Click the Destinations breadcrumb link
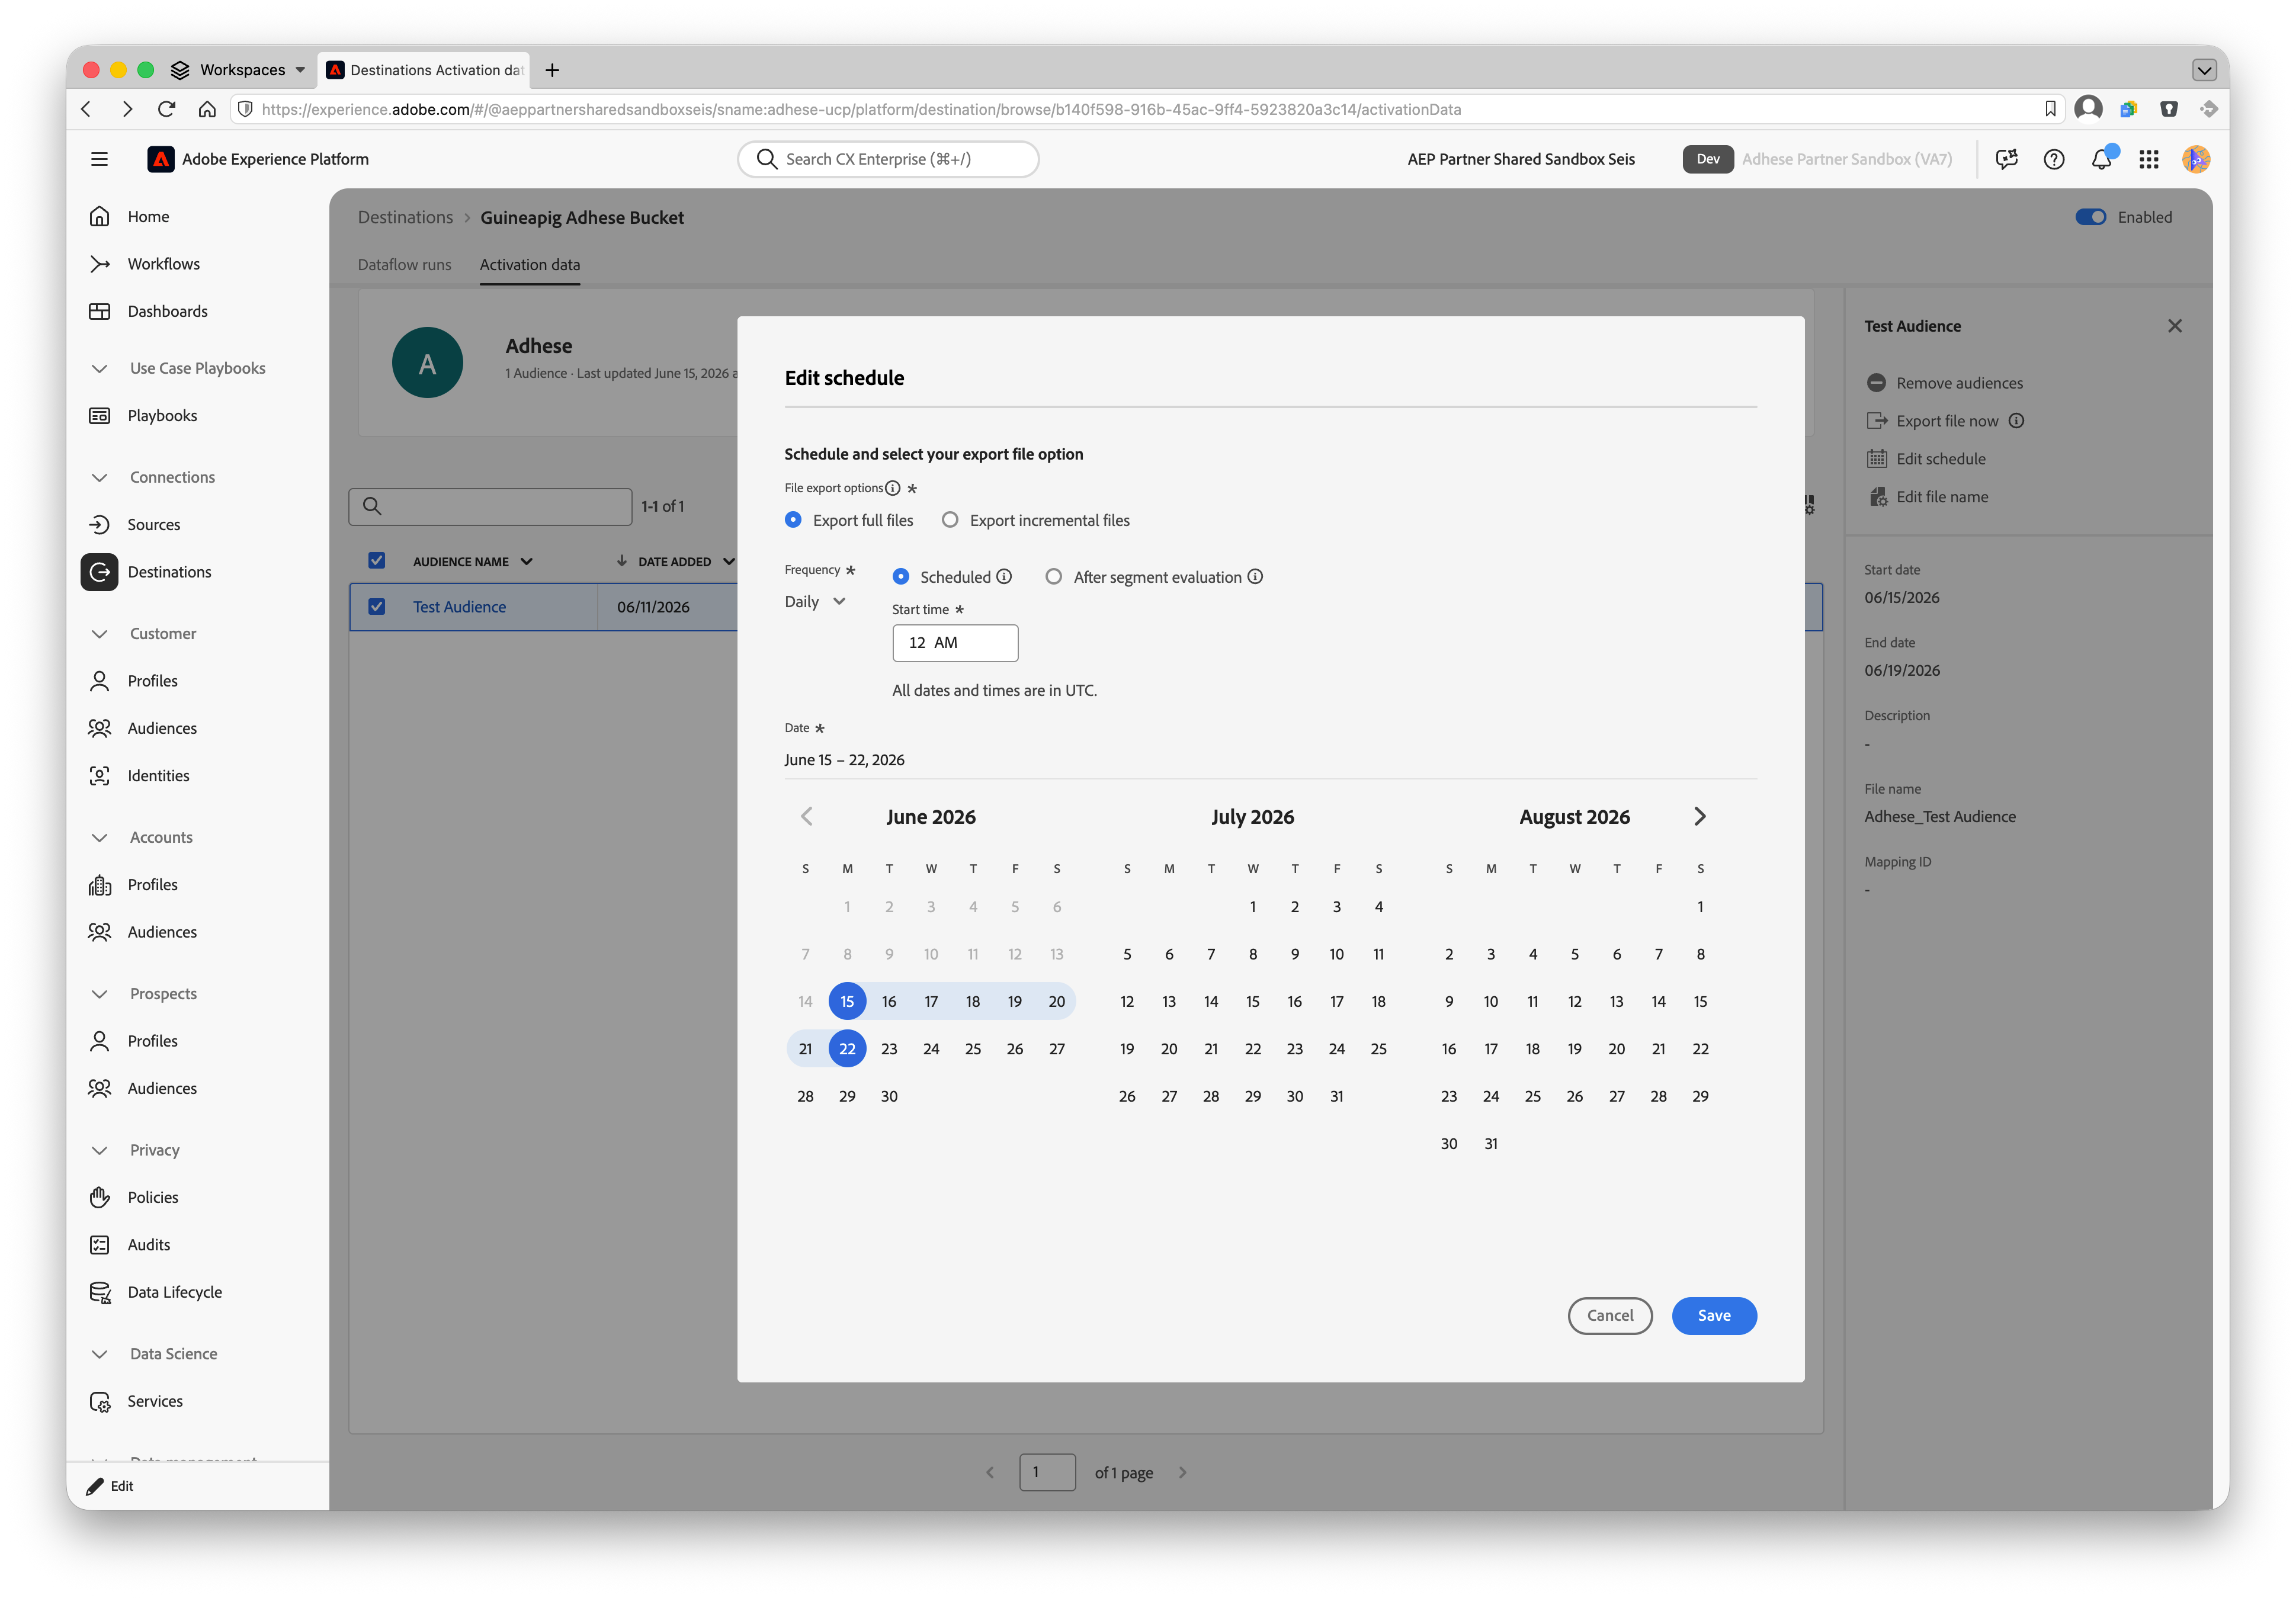 point(405,217)
